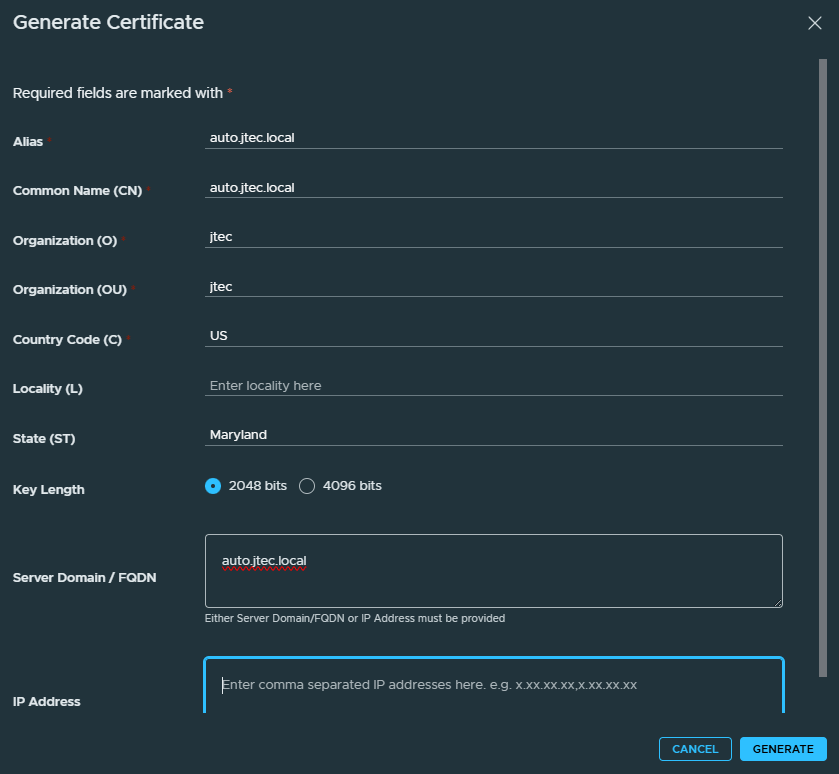The image size is (839, 774).
Task: Focus the Alias input field
Action: (x=493, y=138)
